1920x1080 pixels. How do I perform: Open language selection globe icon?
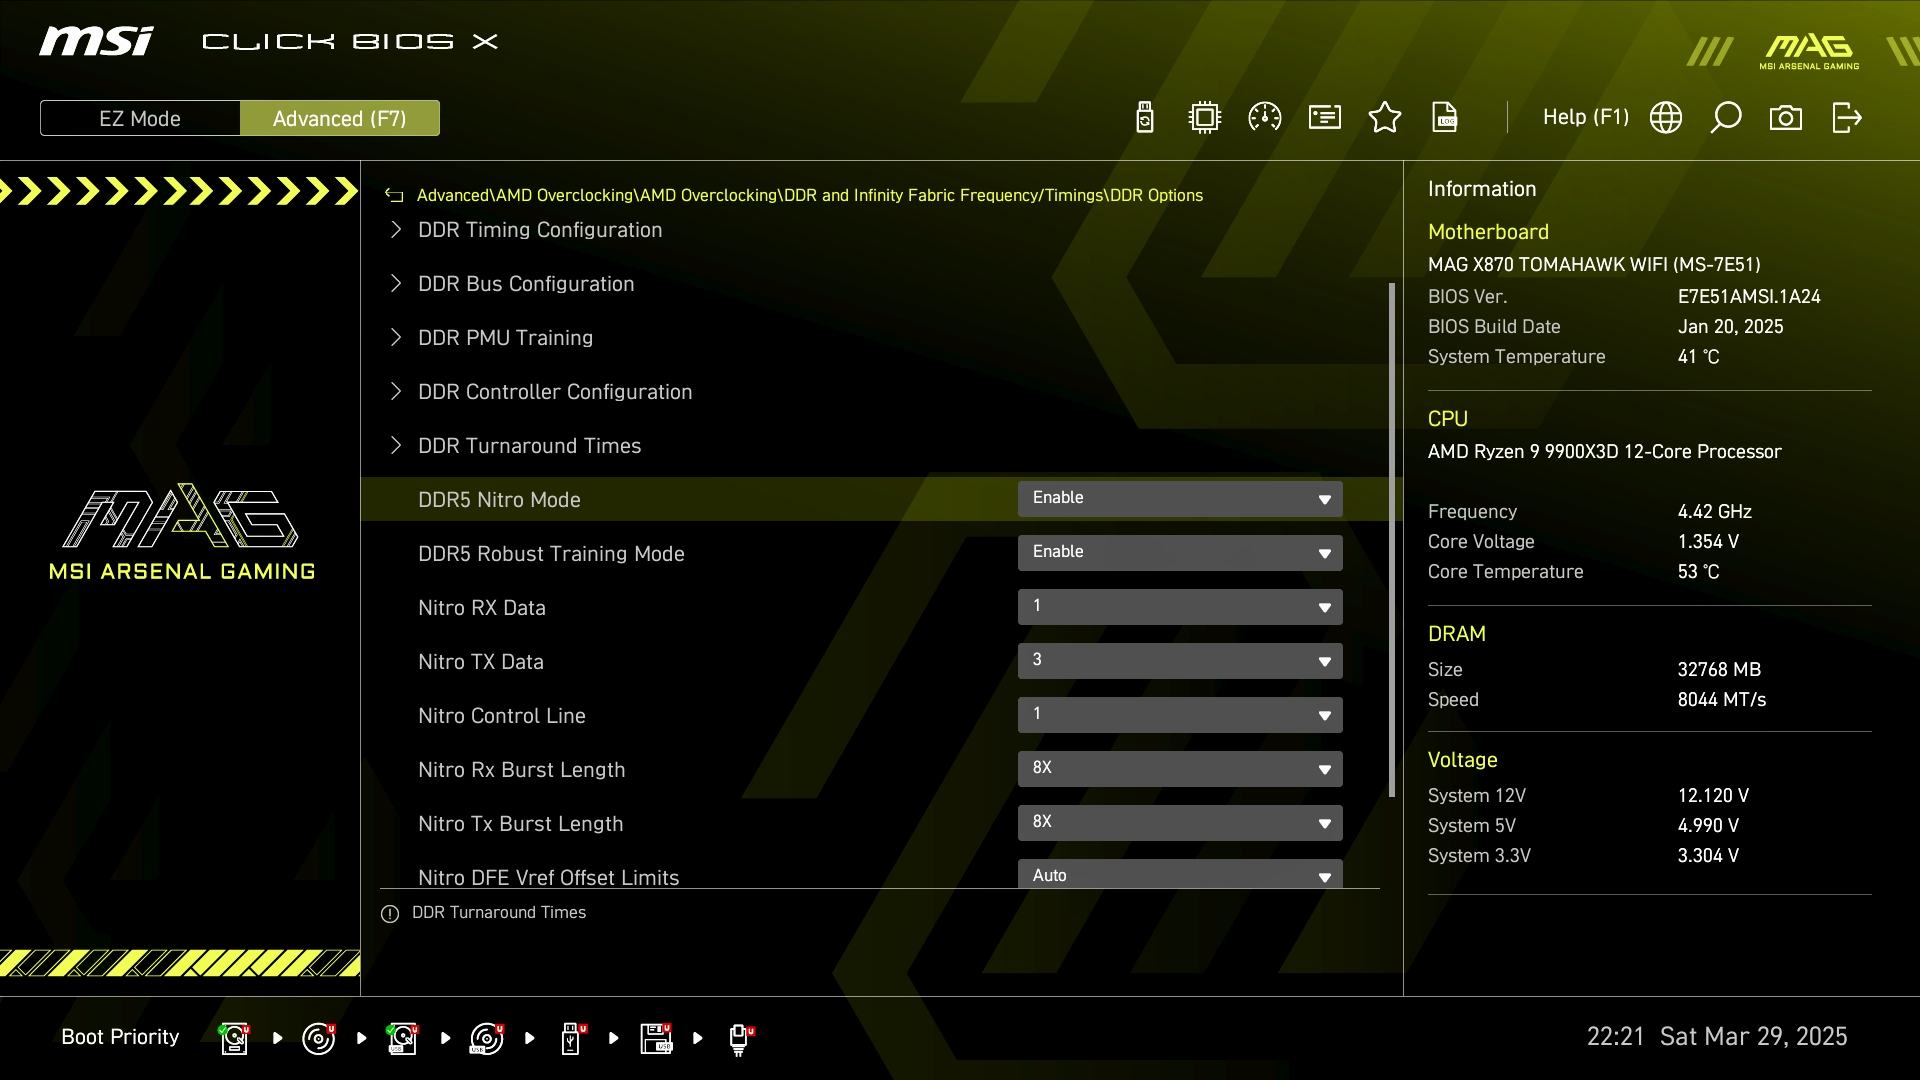coord(1666,118)
